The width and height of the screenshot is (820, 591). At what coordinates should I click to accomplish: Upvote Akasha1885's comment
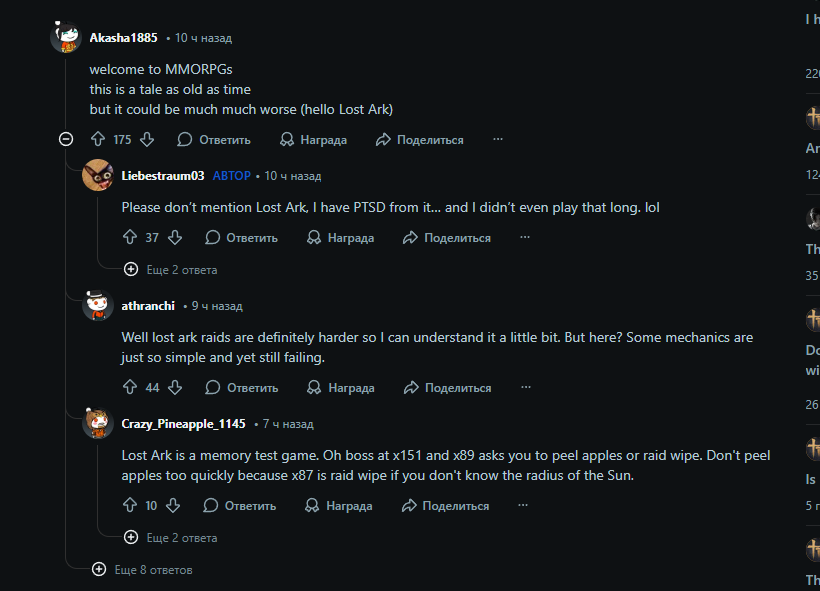[98, 140]
